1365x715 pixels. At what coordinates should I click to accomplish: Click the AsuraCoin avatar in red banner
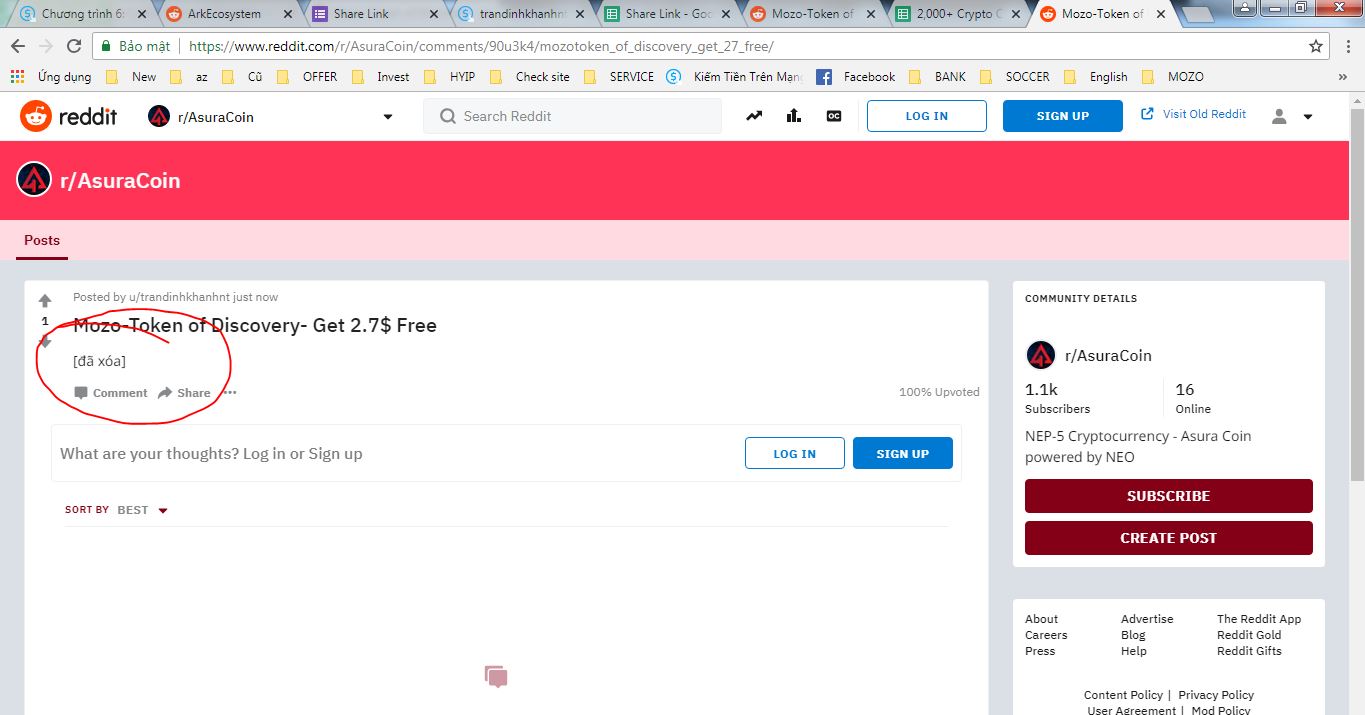[34, 180]
